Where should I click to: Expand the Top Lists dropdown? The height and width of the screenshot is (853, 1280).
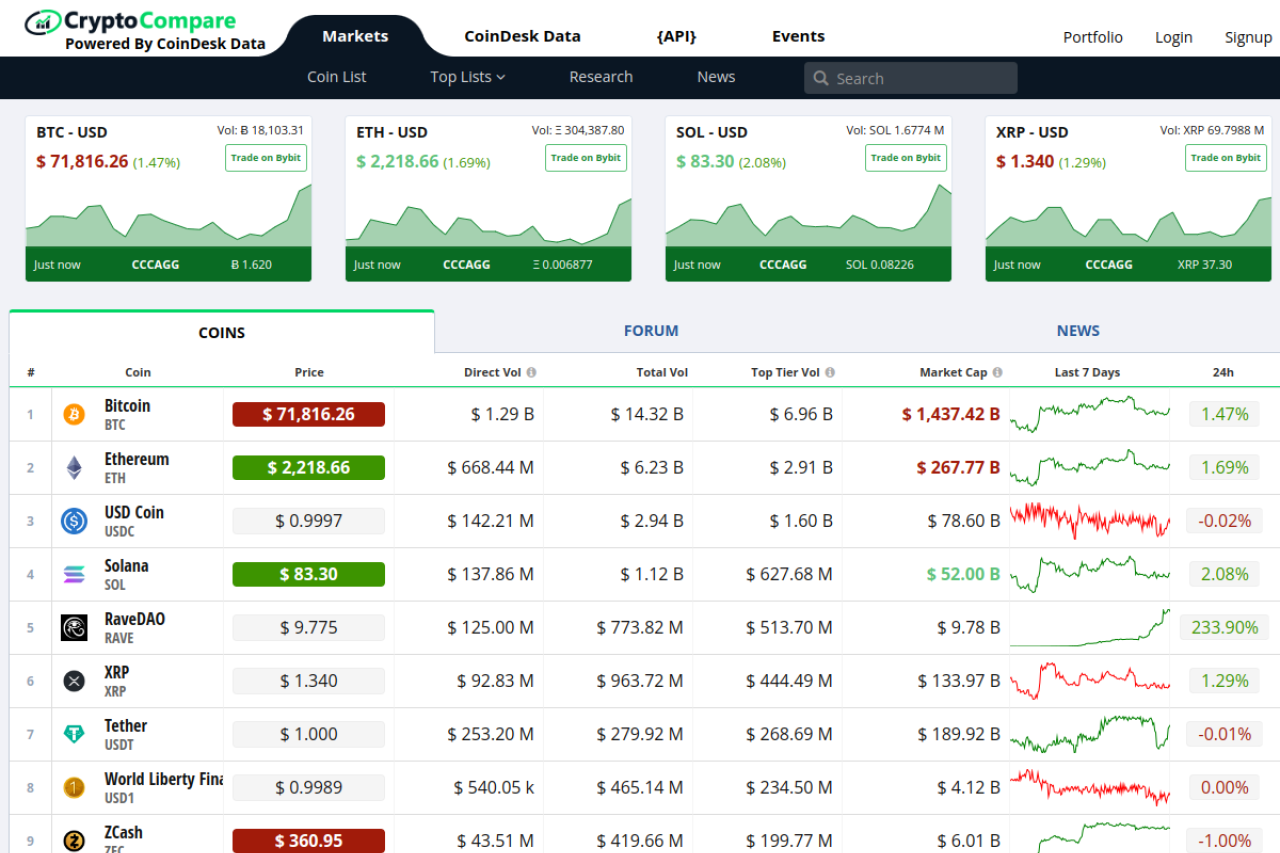pos(467,77)
